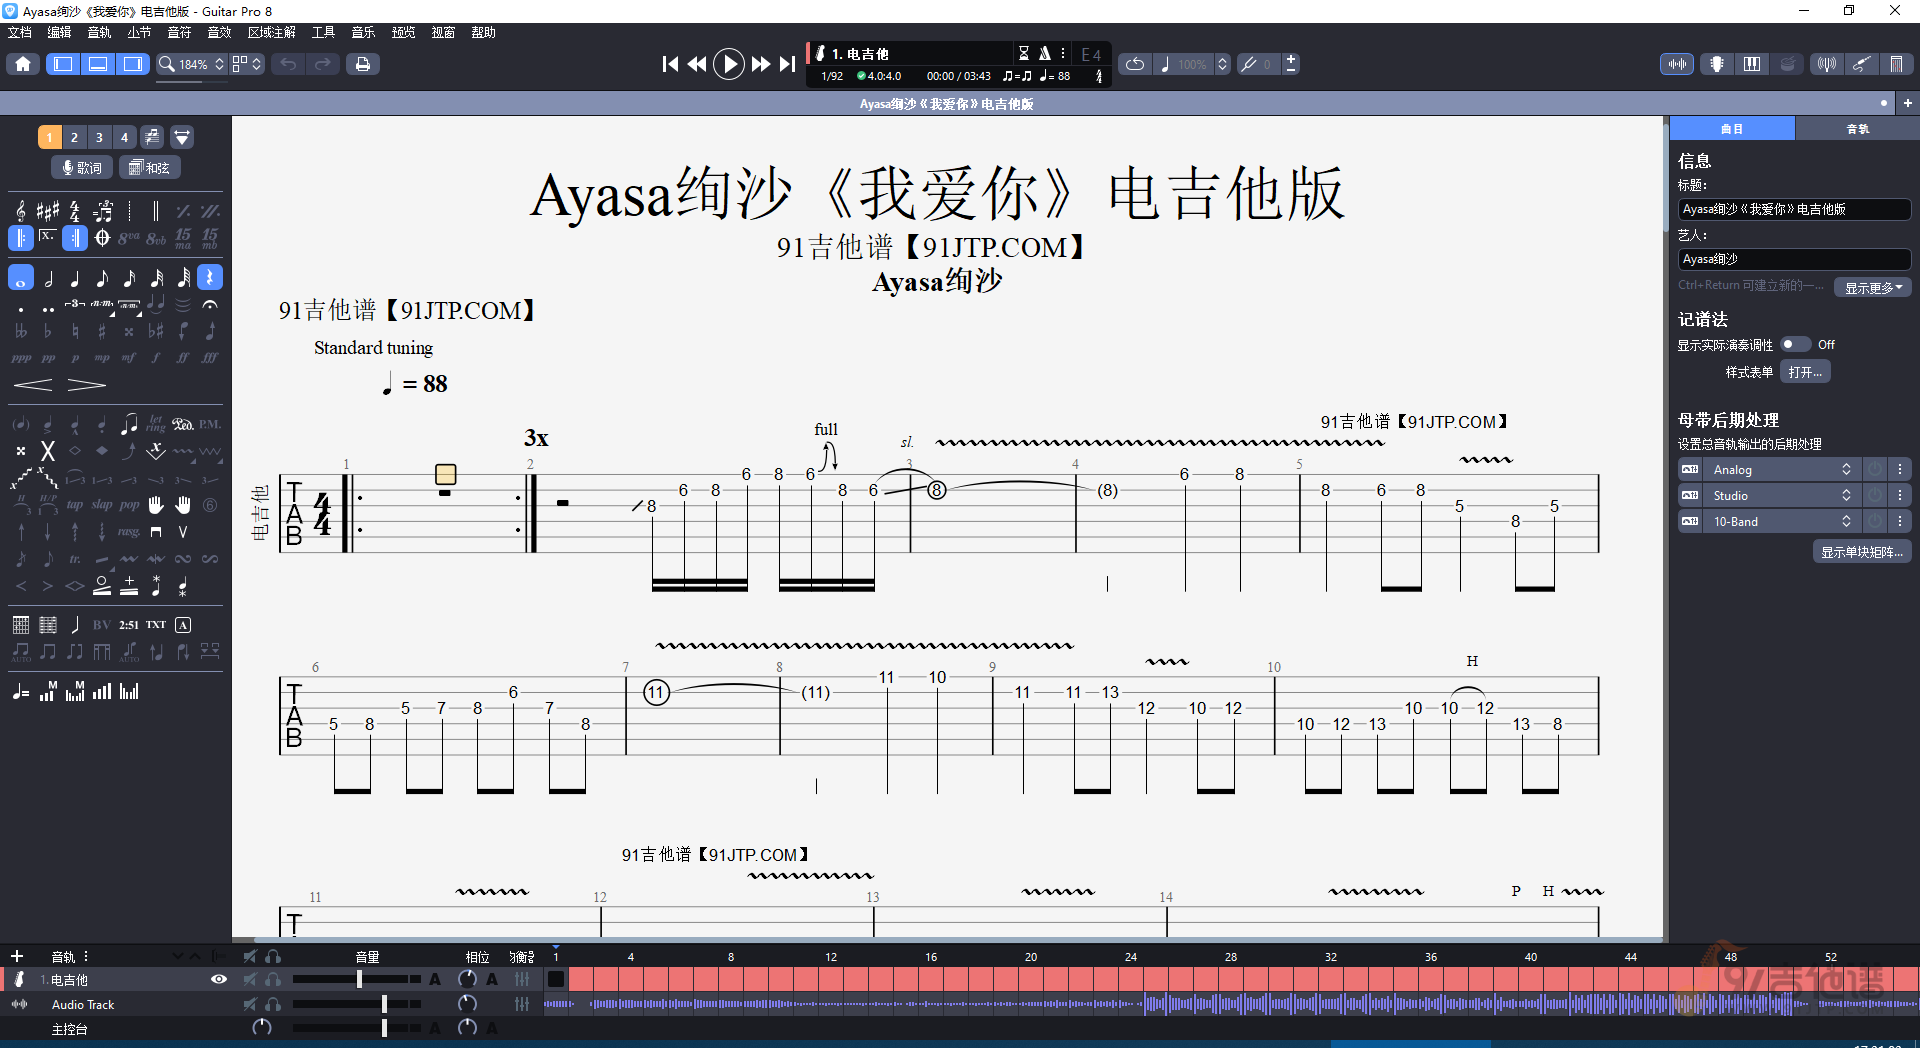This screenshot has width=1920, height=1048.
Task: Open the clef settings icon
Action: 21,211
